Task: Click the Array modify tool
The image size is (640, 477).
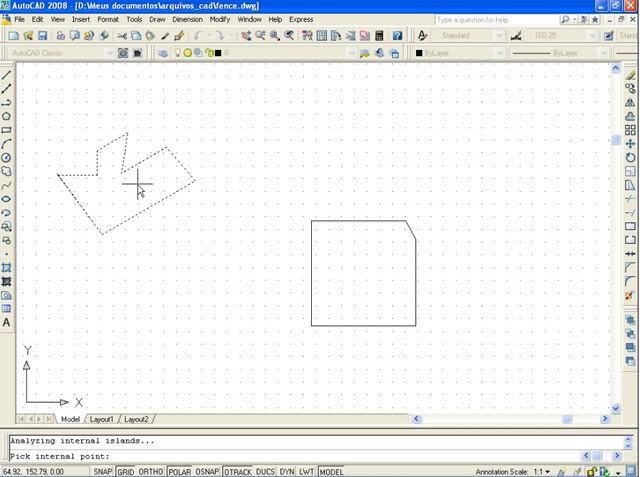Action: 630,130
